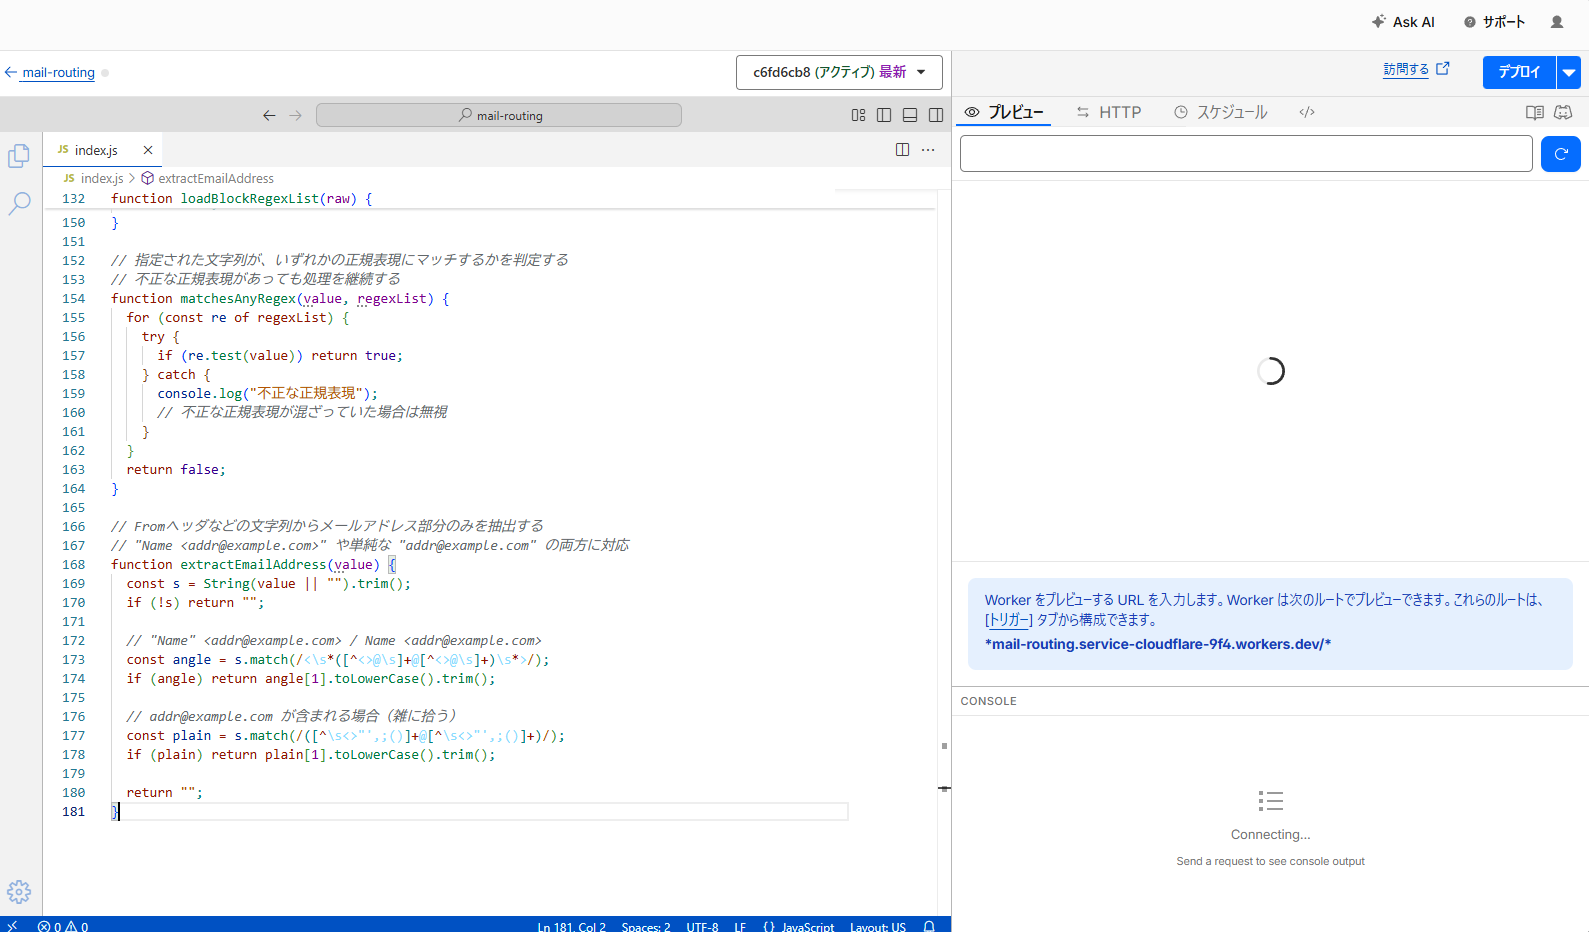The image size is (1589, 932).
Task: Open the Ask AI assistant
Action: [x=1403, y=22]
